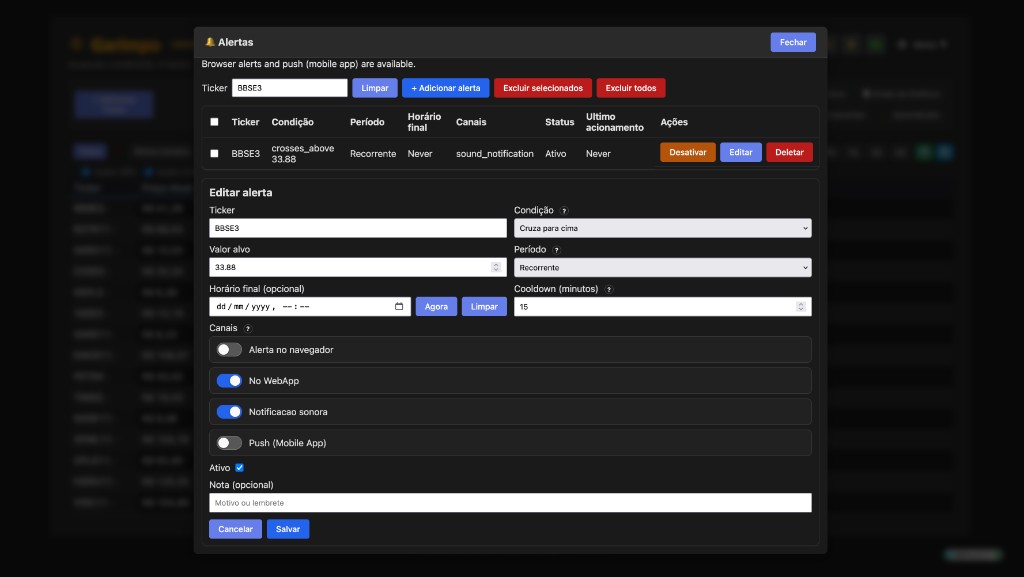Click the Nota (opcional) text field
Image resolution: width=1024 pixels, height=577 pixels.
[x=510, y=503]
